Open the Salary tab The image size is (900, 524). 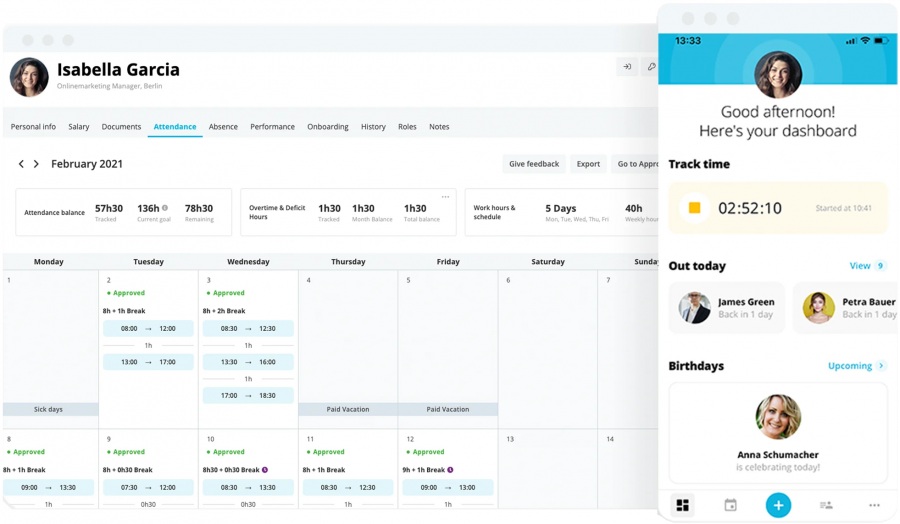click(x=79, y=127)
